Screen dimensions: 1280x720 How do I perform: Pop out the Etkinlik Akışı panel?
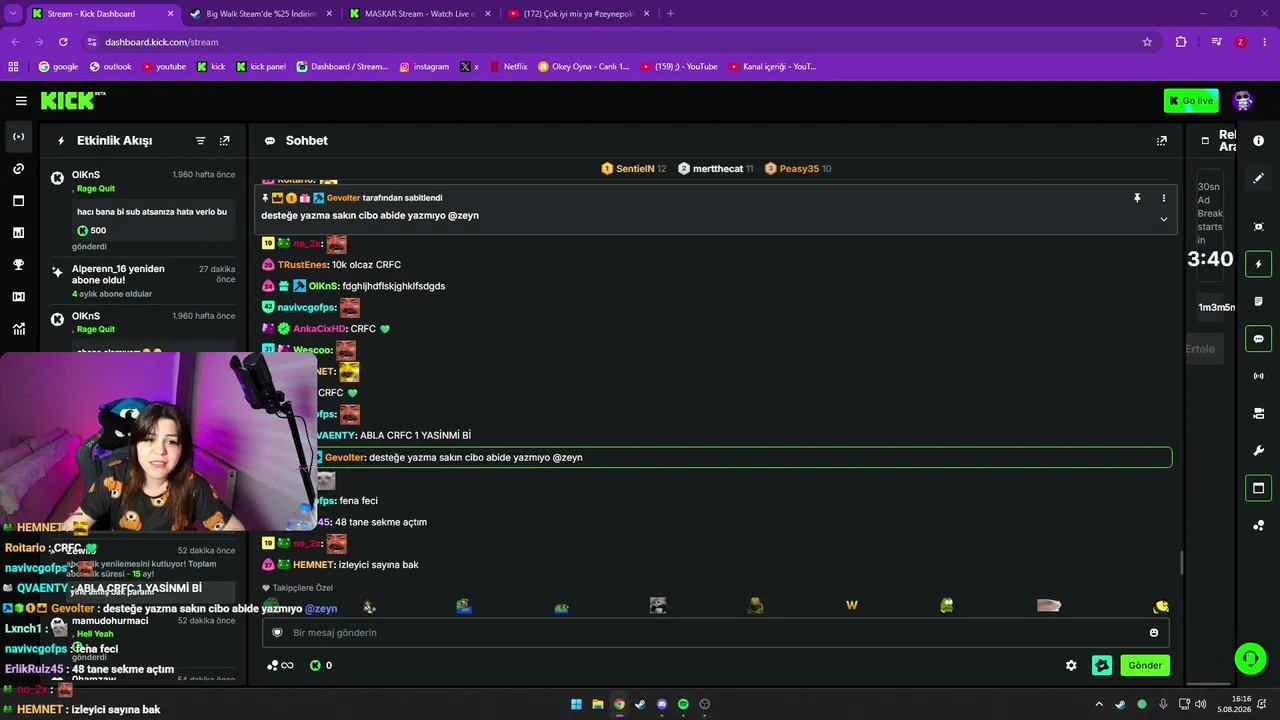point(224,141)
